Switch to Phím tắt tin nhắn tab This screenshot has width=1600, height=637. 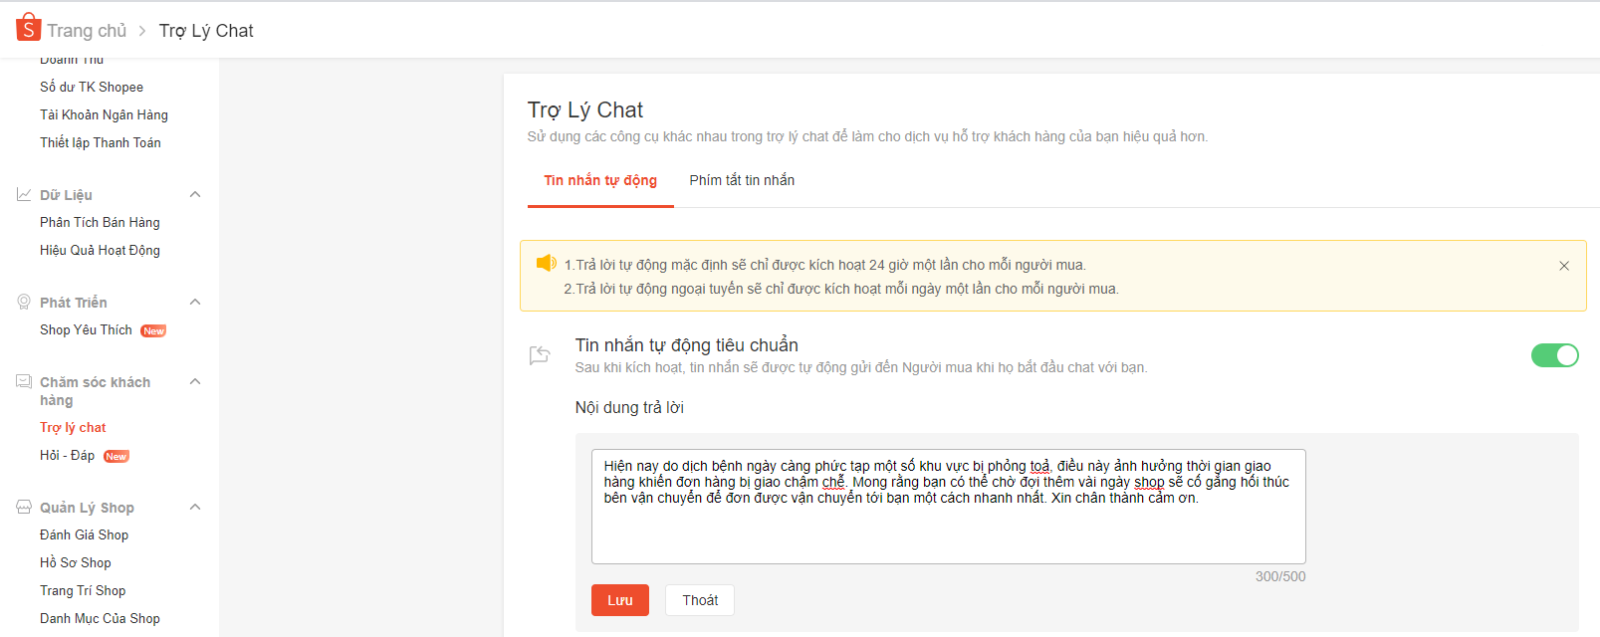click(x=742, y=181)
